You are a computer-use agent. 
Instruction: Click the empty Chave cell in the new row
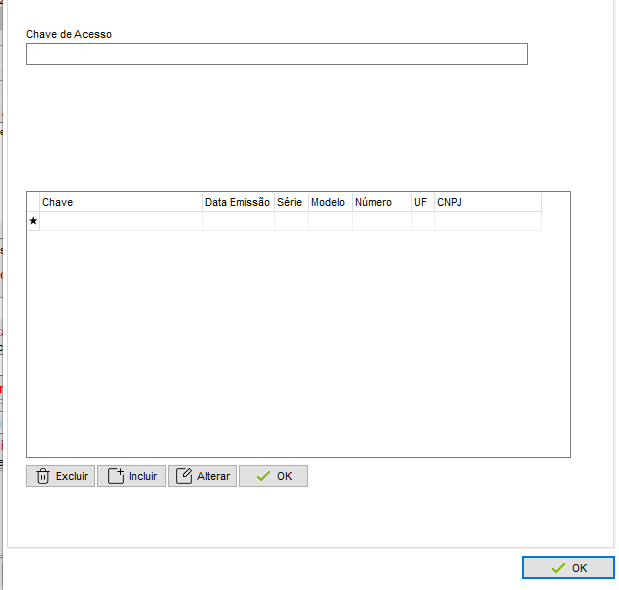(x=120, y=221)
